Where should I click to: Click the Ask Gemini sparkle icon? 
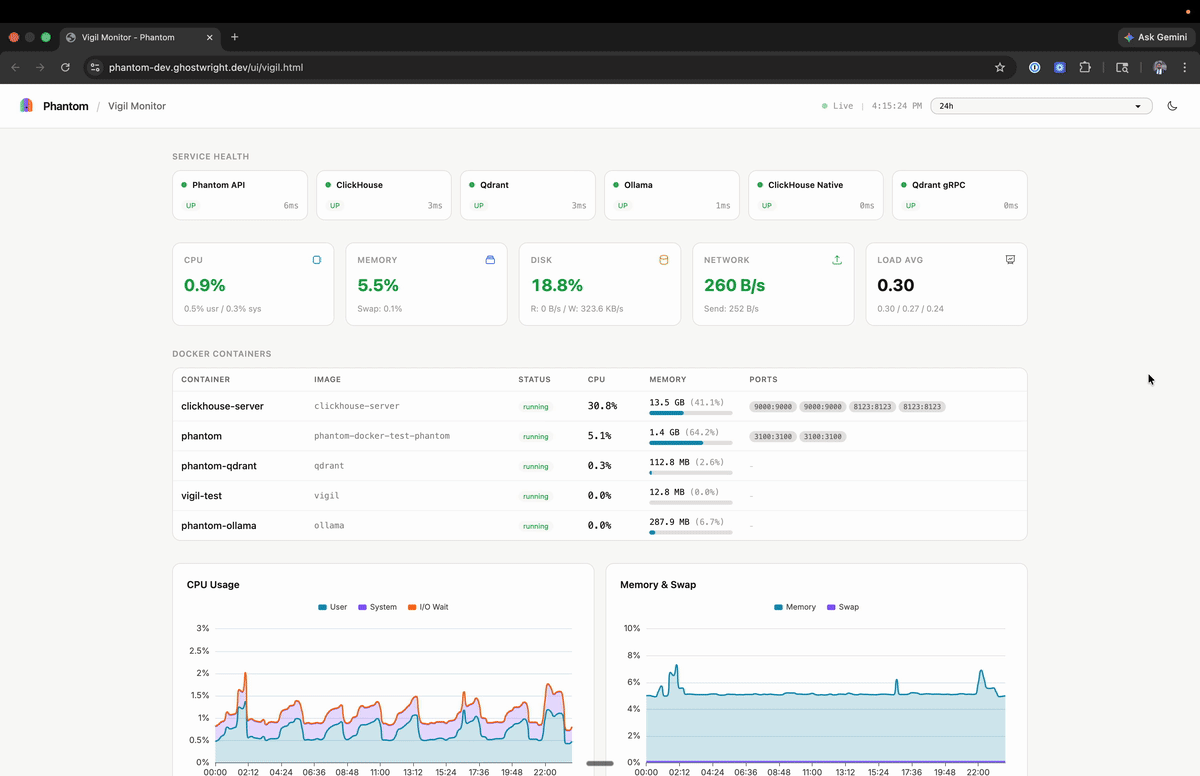(x=1131, y=37)
